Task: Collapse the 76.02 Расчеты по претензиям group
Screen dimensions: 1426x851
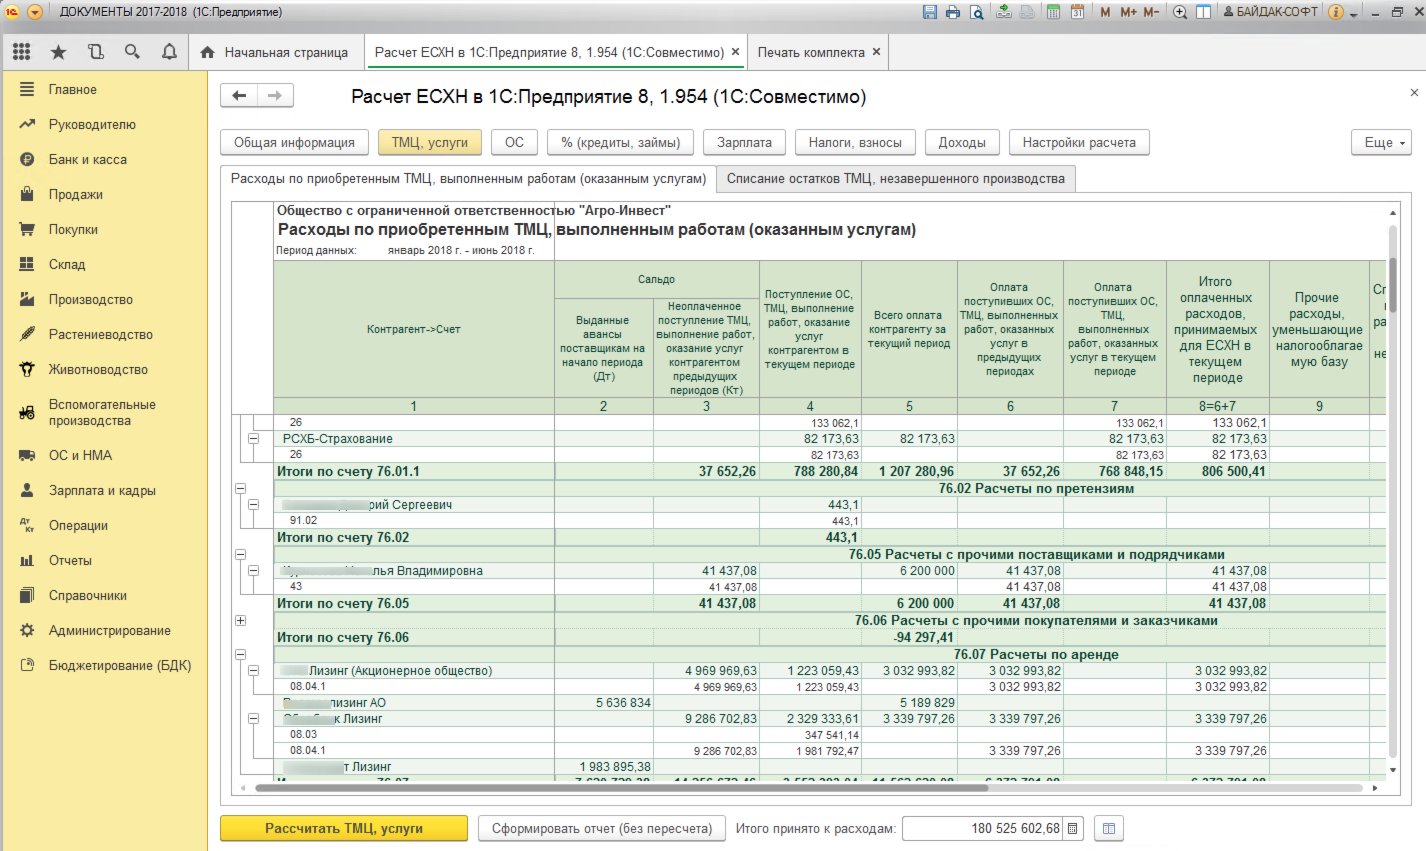Action: [x=240, y=488]
